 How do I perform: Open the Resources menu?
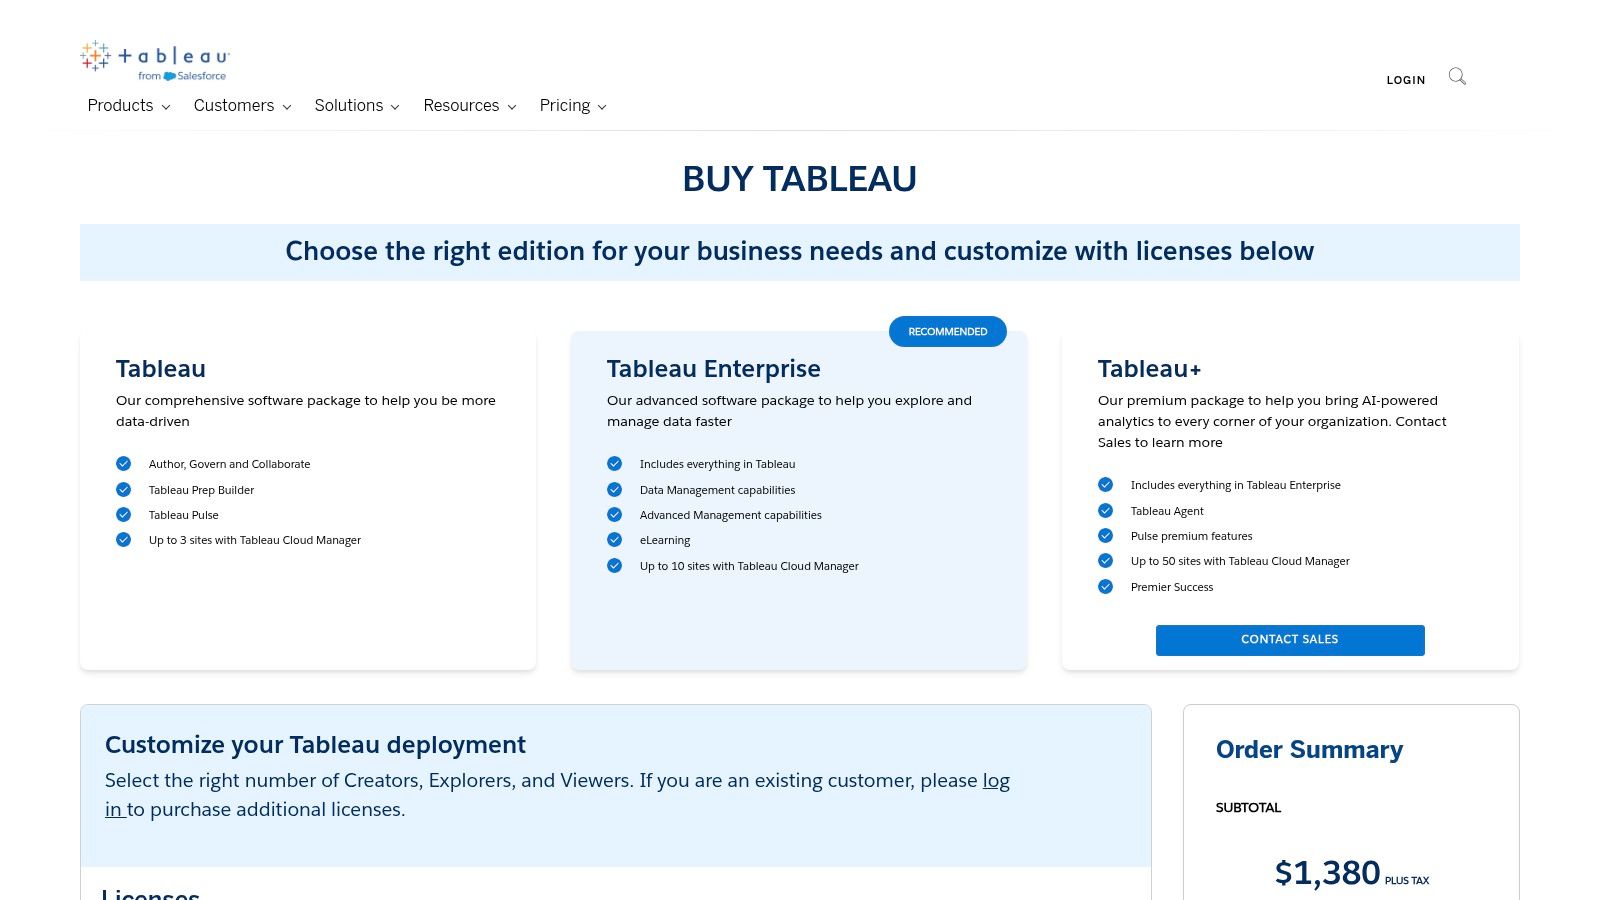pos(470,106)
